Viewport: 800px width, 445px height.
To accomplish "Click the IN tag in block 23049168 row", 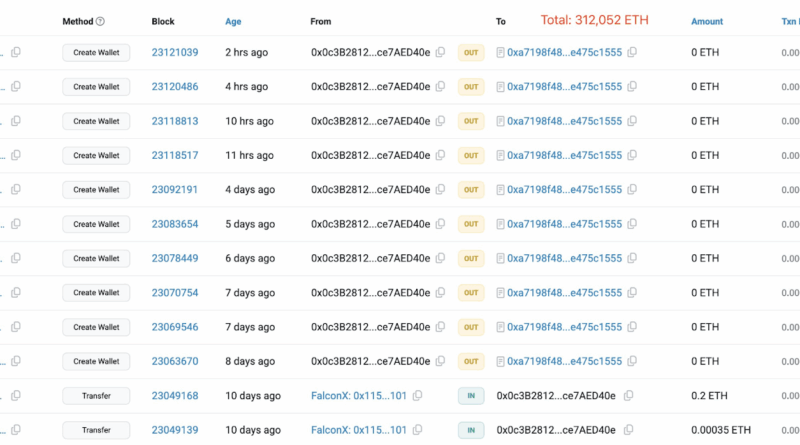I will pos(471,395).
